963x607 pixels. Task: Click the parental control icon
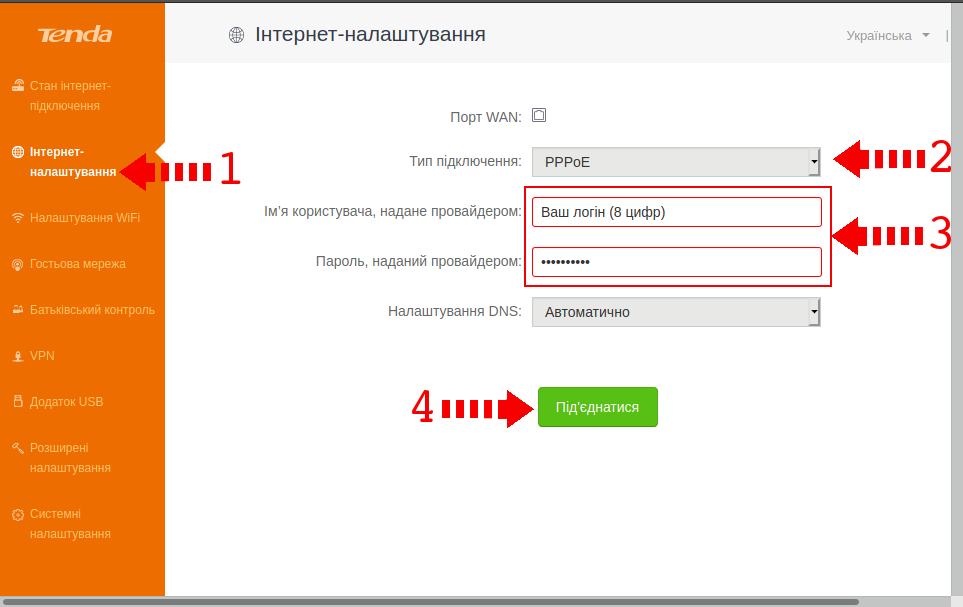17,310
